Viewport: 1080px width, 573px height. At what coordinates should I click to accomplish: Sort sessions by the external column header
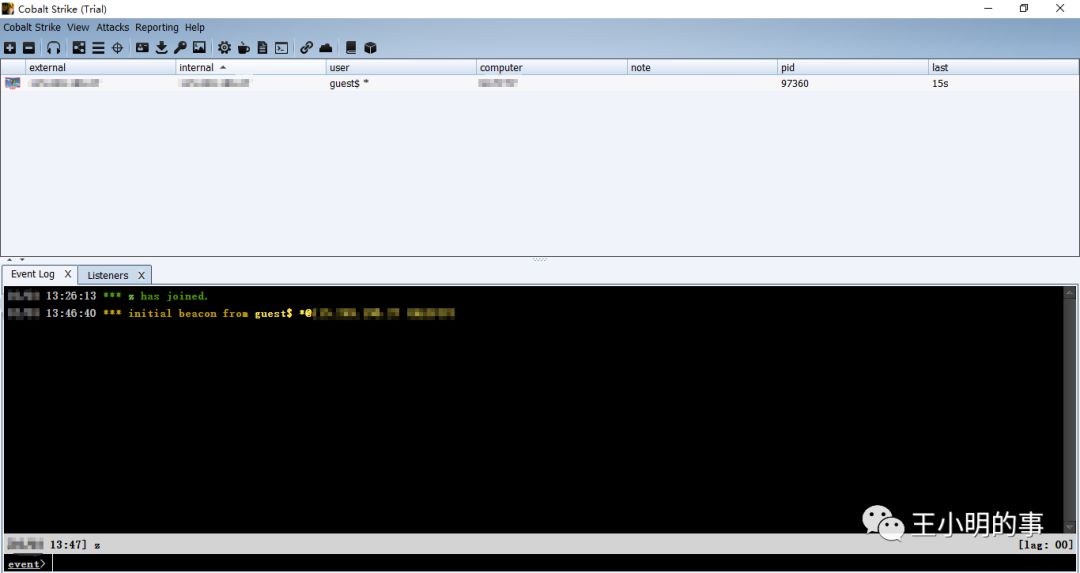point(101,67)
